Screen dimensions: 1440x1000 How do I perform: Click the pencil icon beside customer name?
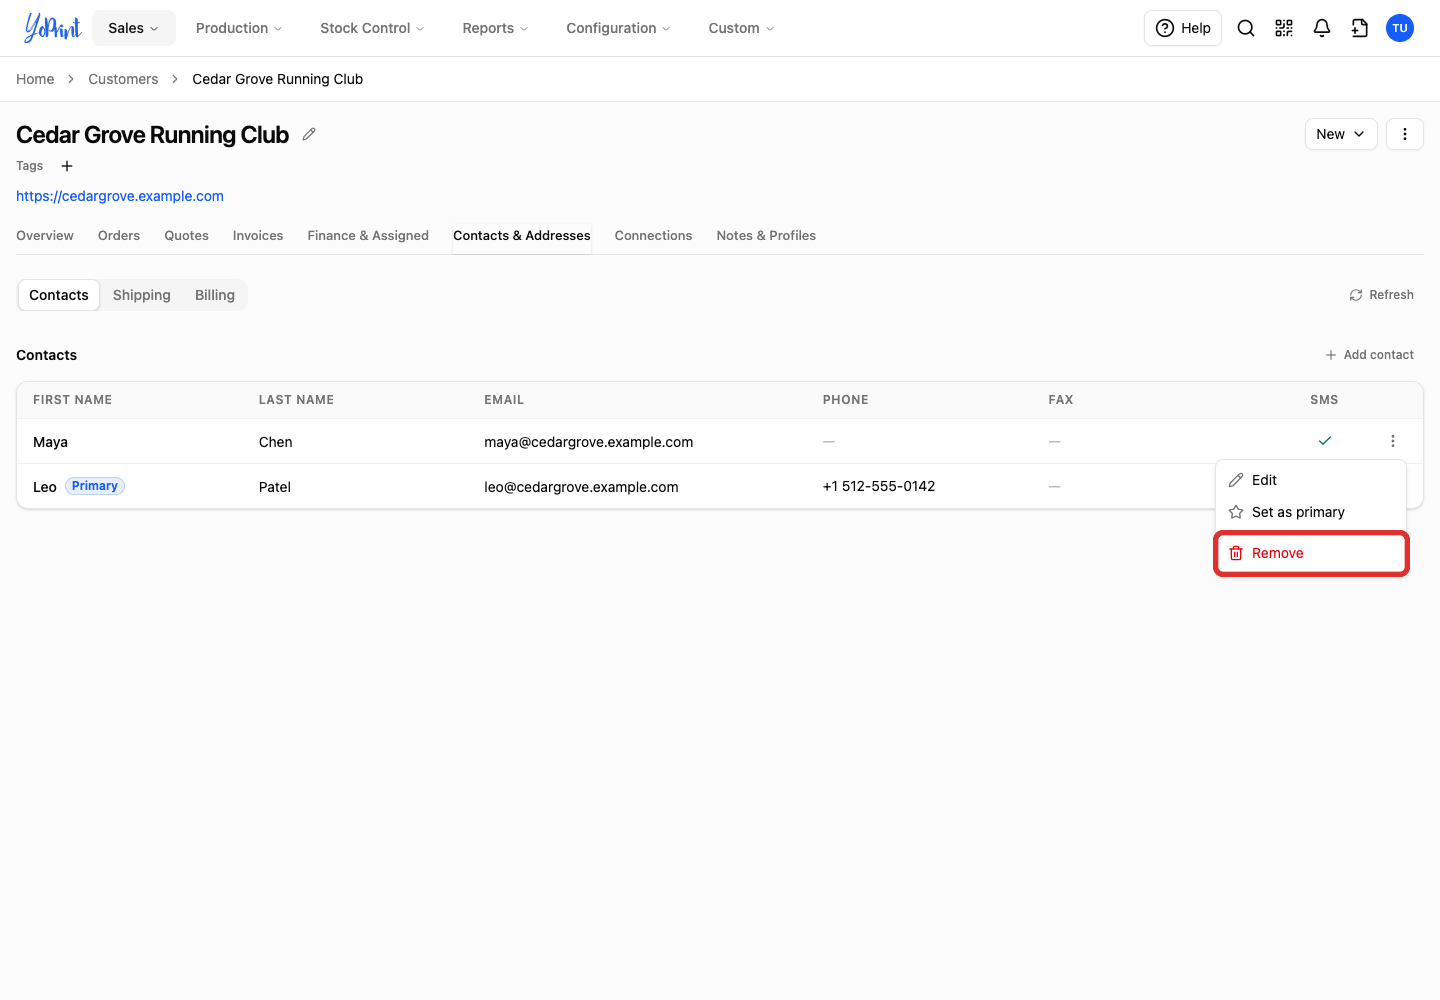(309, 134)
